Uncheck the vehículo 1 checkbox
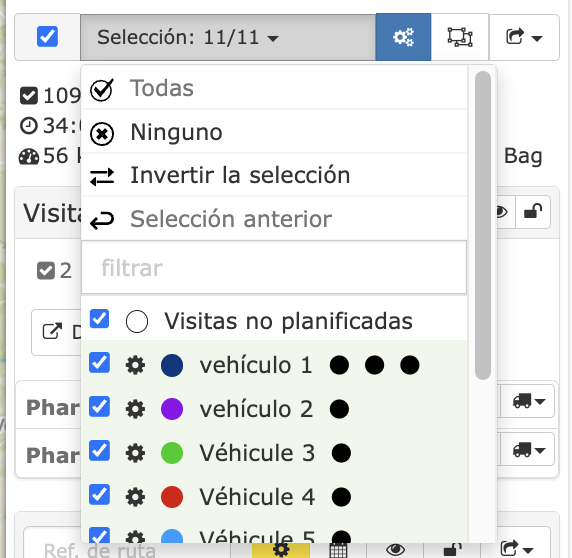 (99, 363)
